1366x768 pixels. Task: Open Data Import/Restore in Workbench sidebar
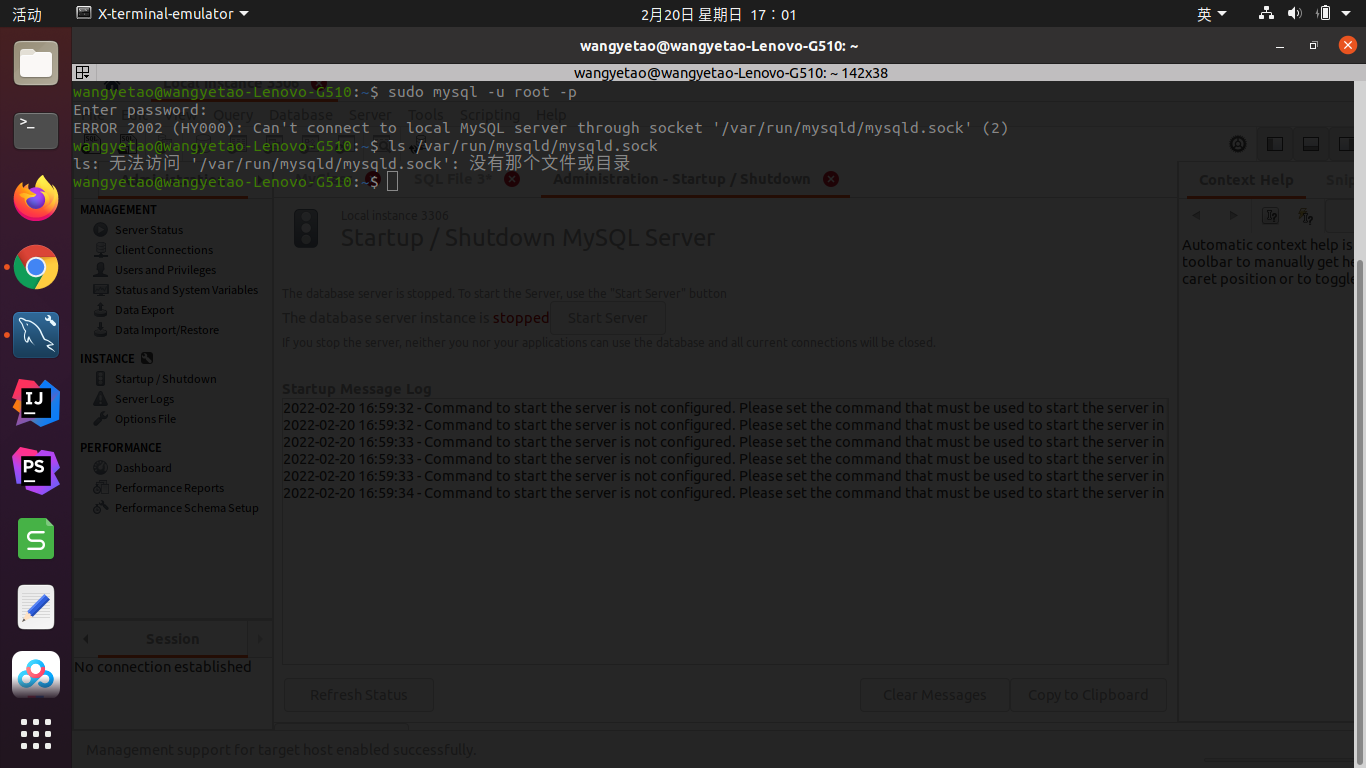coord(167,330)
